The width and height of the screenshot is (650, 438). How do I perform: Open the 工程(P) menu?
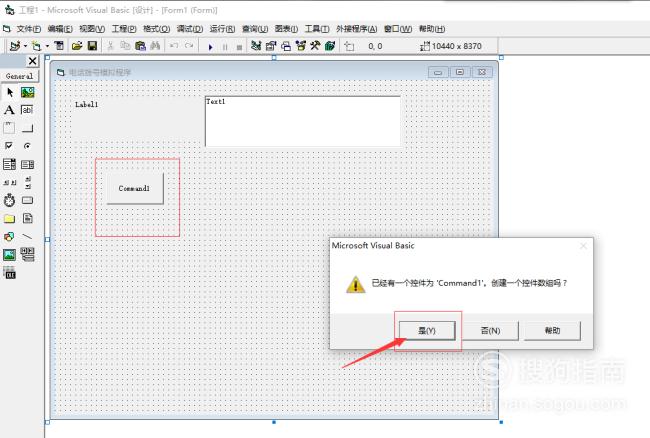124,29
